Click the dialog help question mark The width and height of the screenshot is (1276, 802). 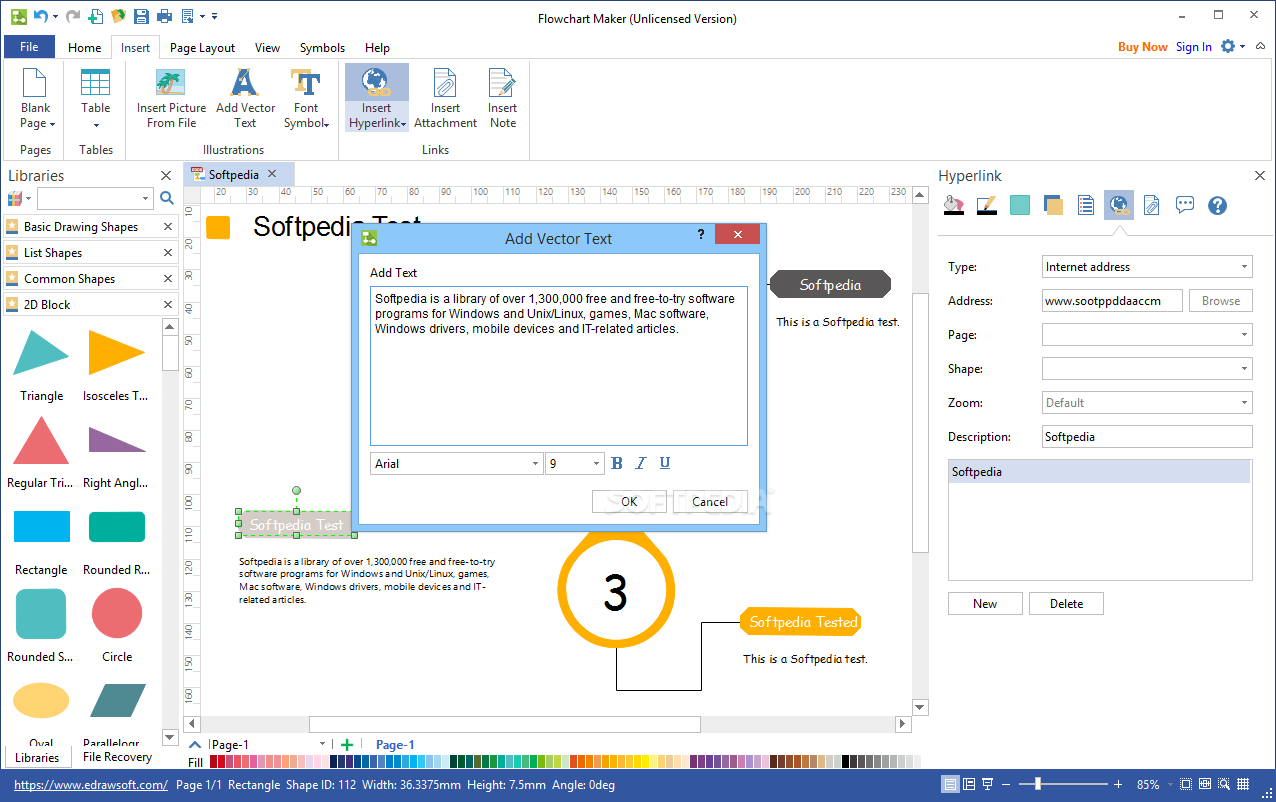coord(700,234)
